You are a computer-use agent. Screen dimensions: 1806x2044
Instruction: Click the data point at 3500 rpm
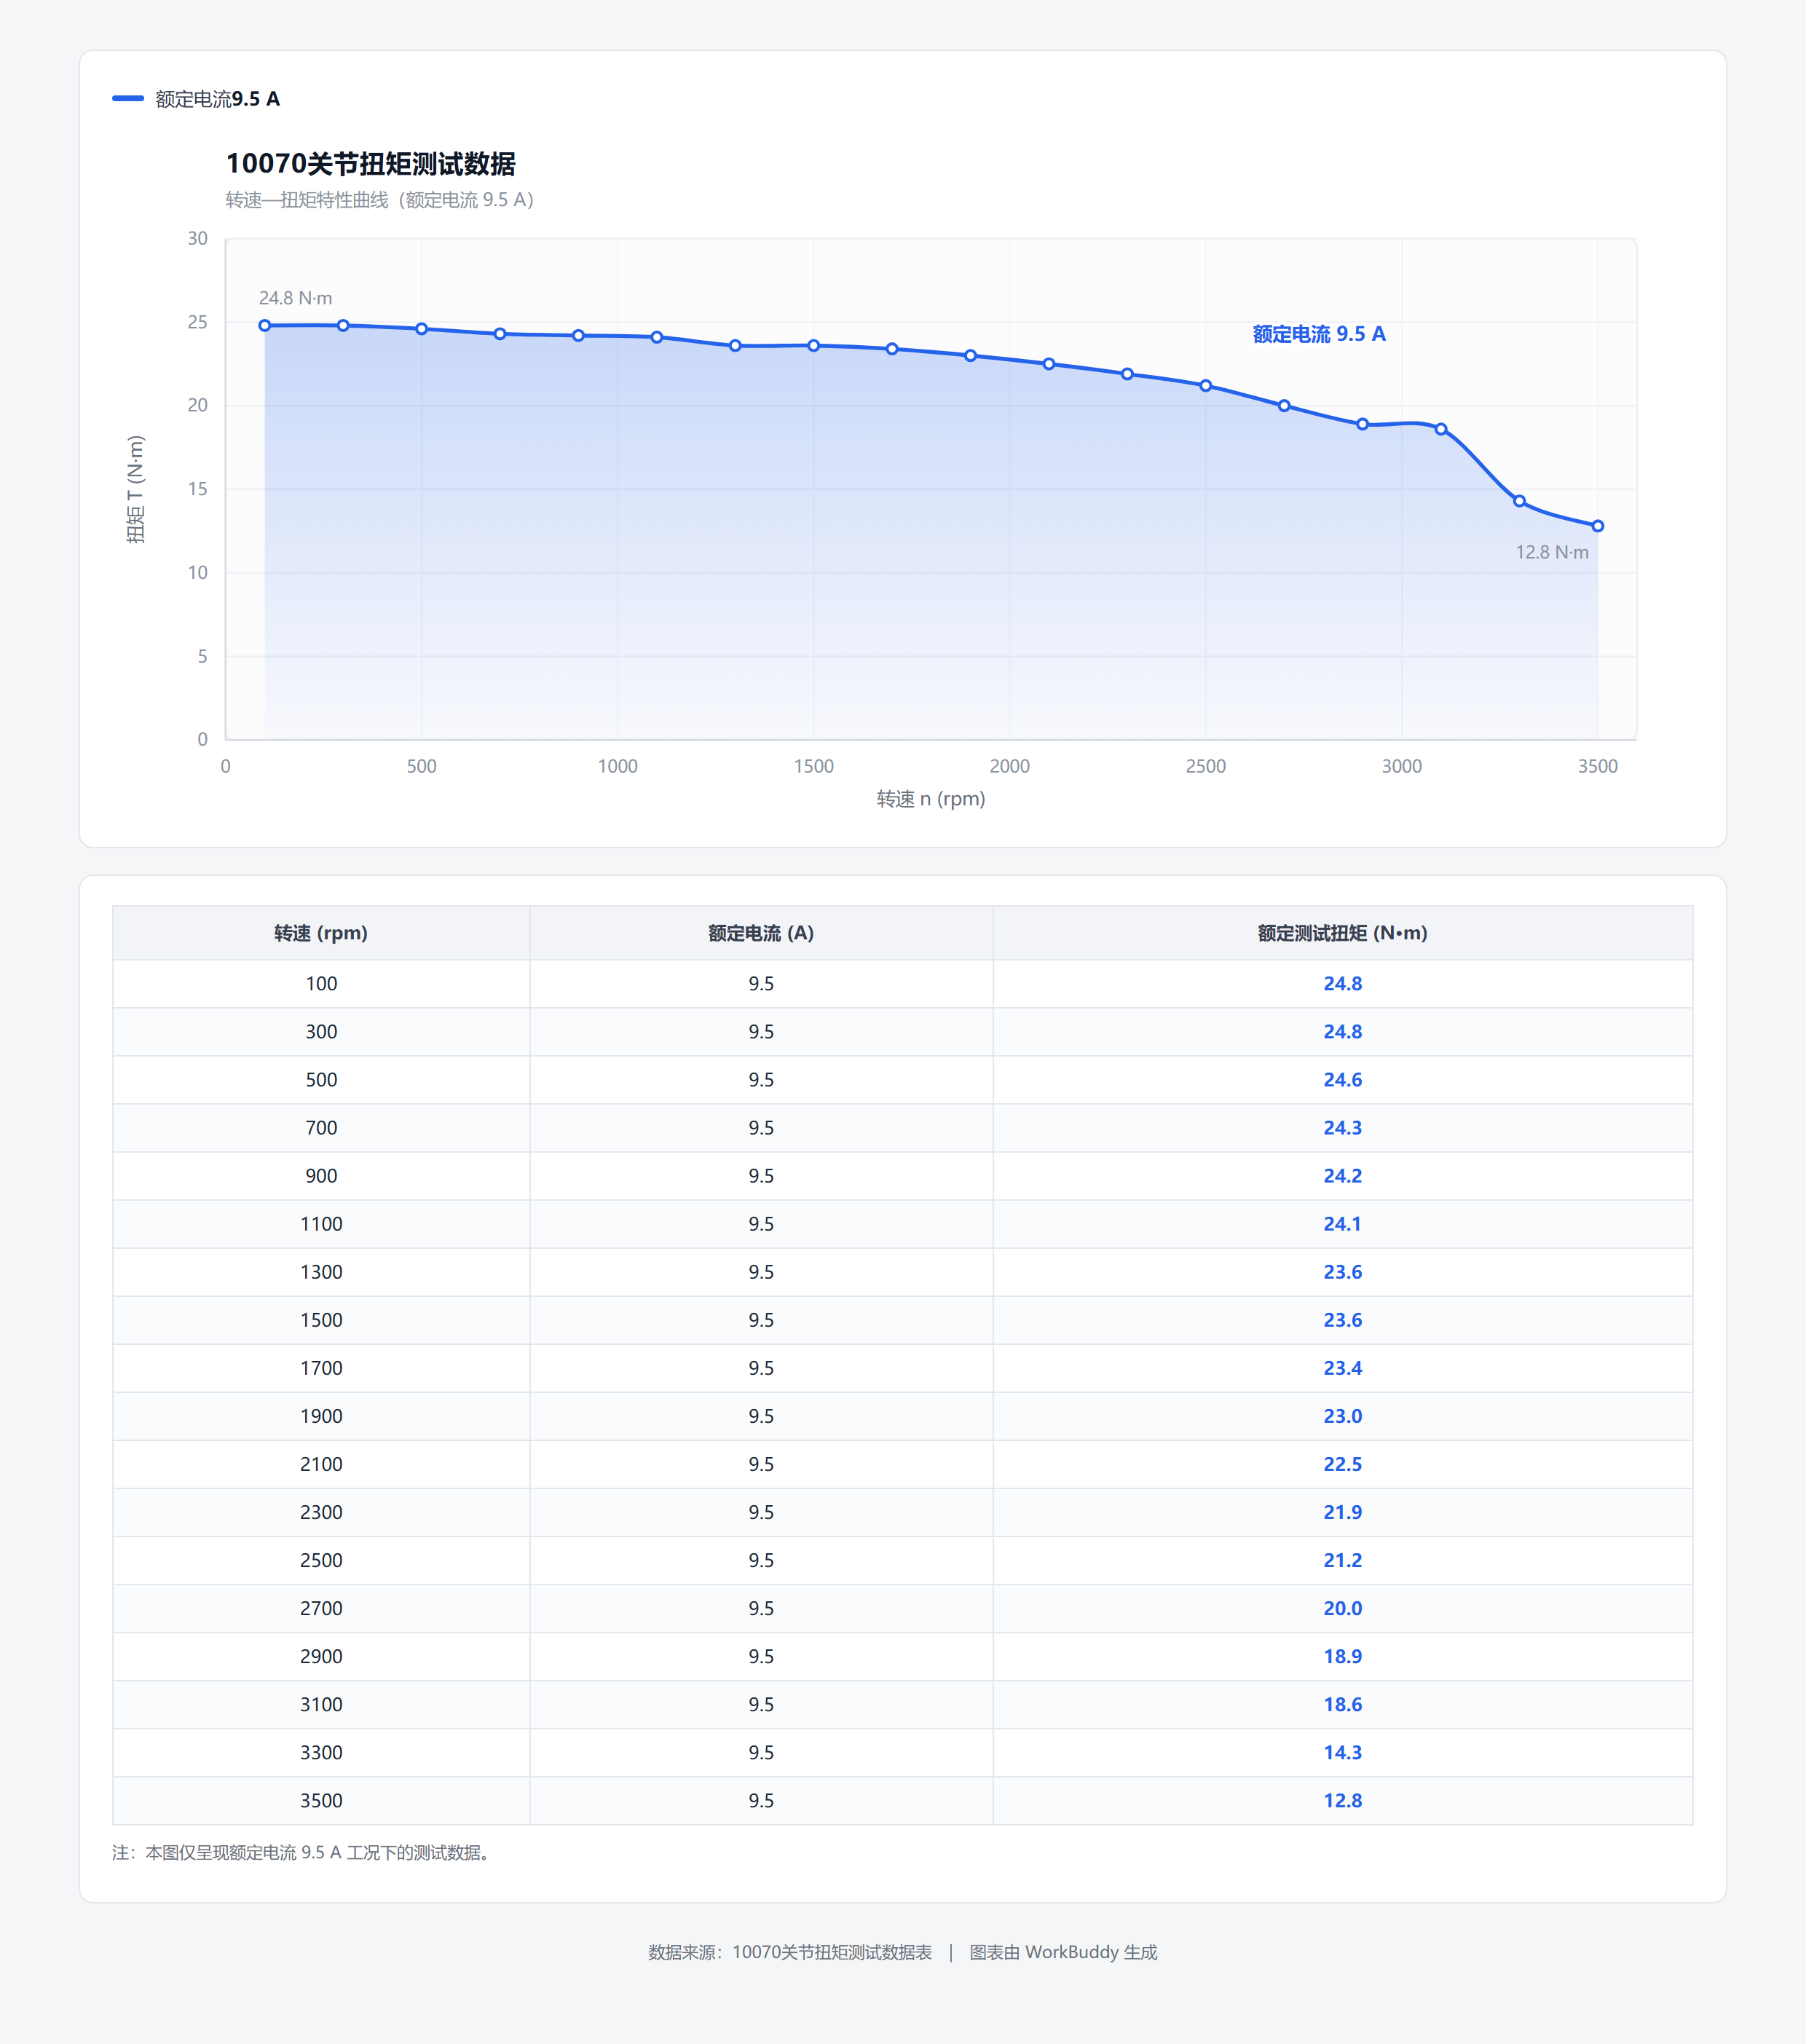pyautogui.click(x=1598, y=526)
